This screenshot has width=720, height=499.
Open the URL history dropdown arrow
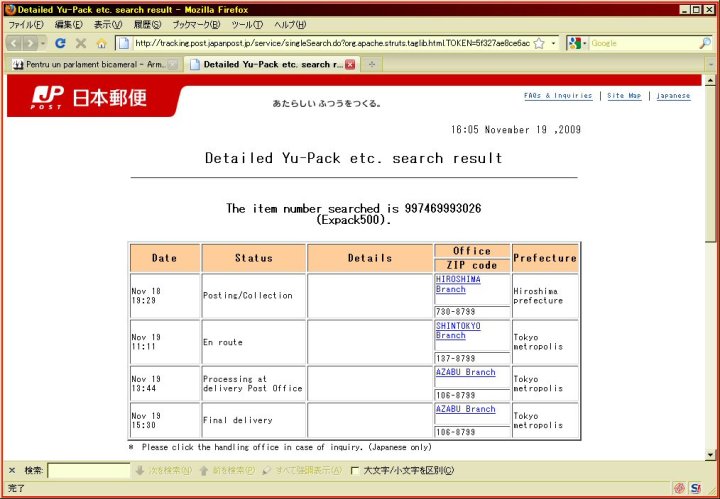point(553,43)
